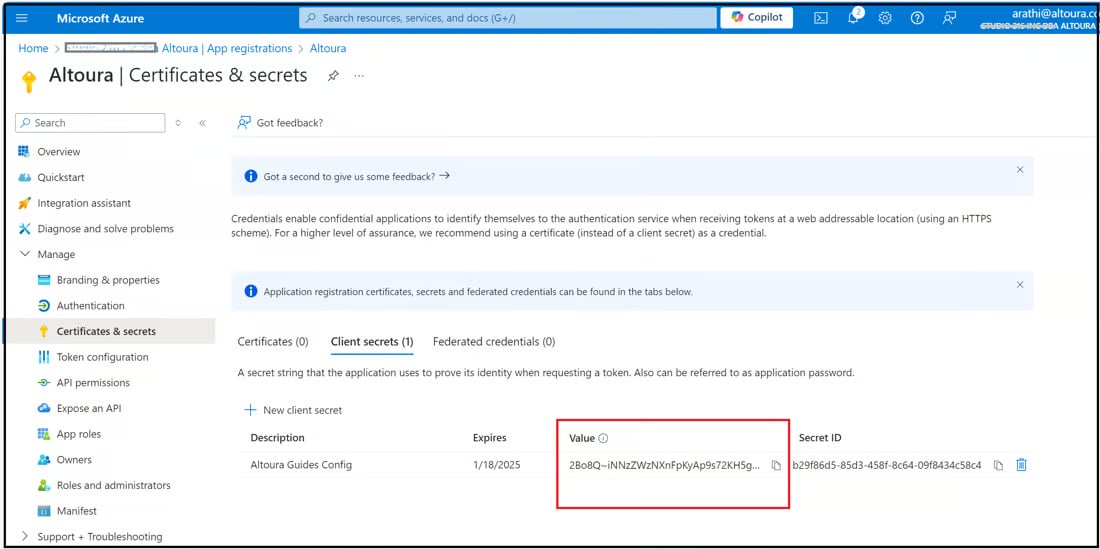Open API permissions
Image resolution: width=1100 pixels, height=549 pixels.
coord(93,383)
